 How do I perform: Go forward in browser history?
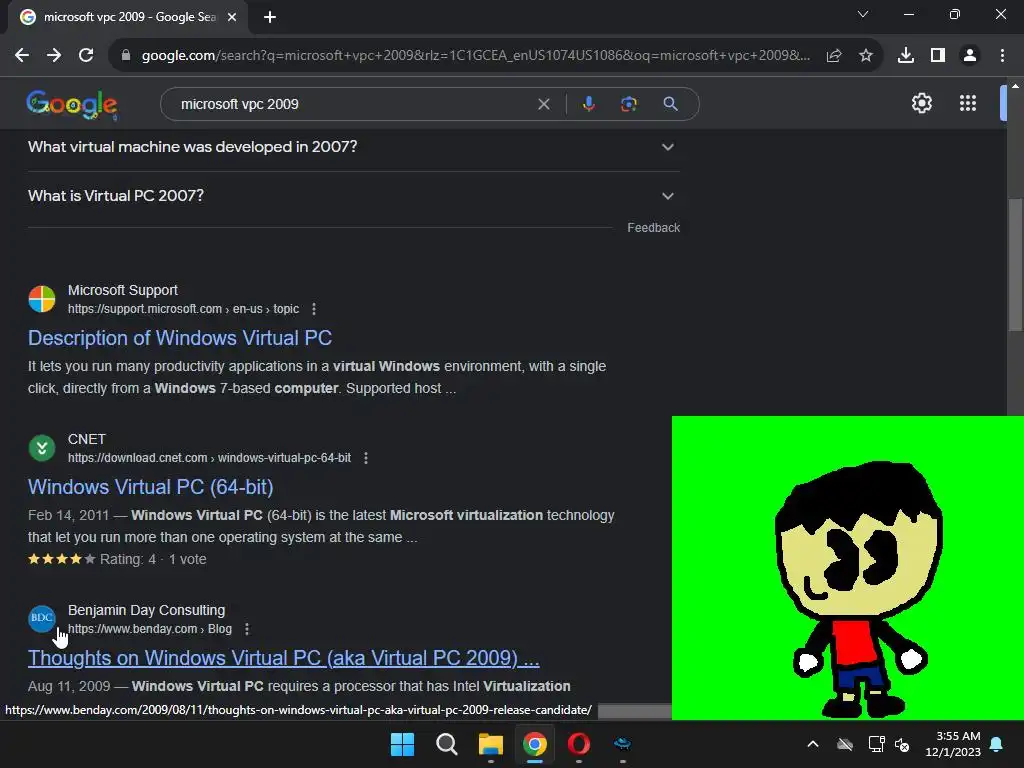click(x=54, y=56)
